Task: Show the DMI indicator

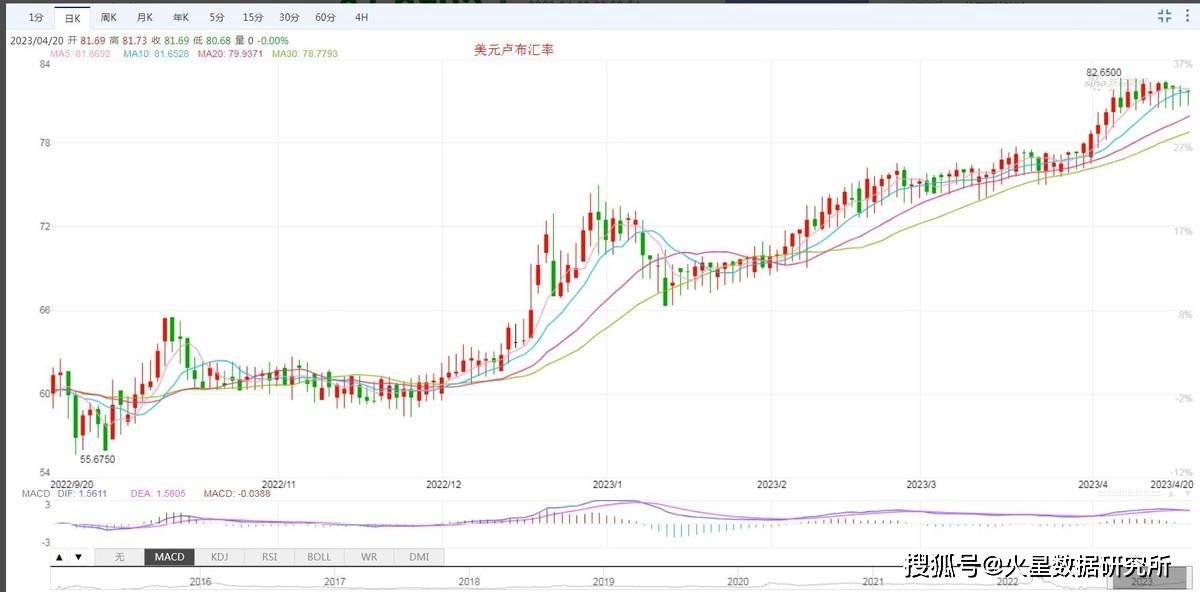Action: (x=419, y=557)
